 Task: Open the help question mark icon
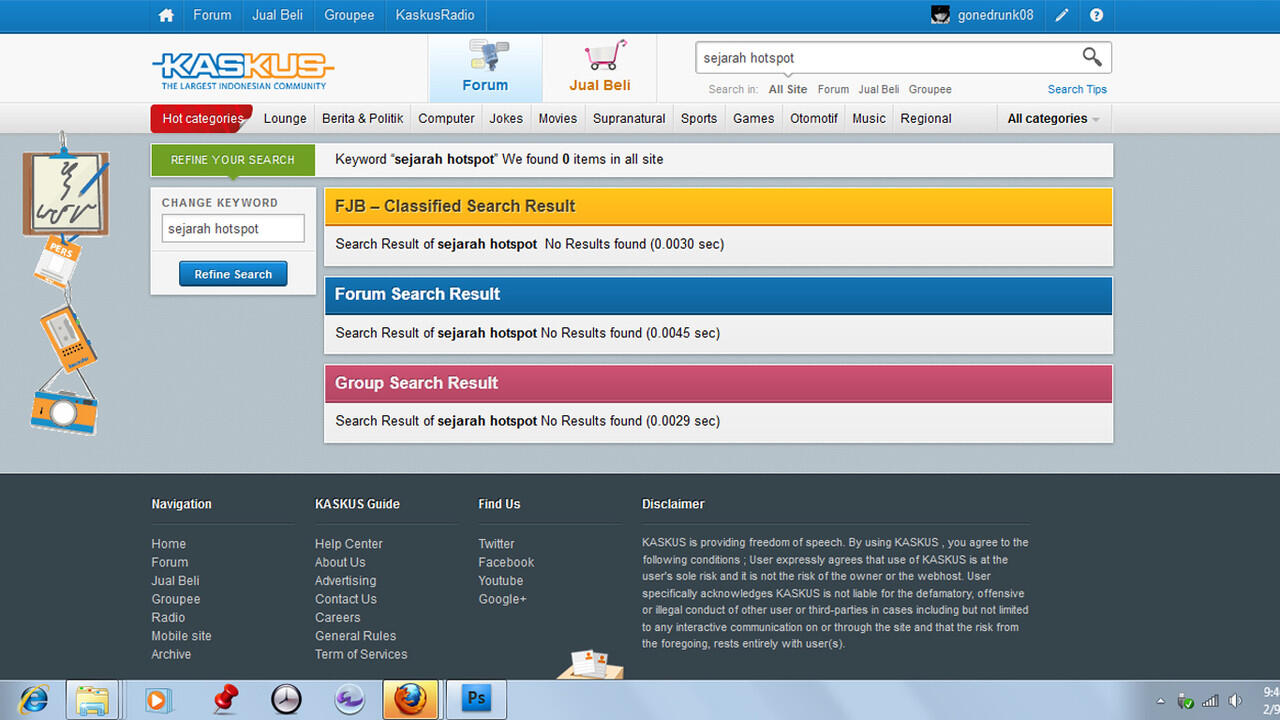click(1096, 15)
